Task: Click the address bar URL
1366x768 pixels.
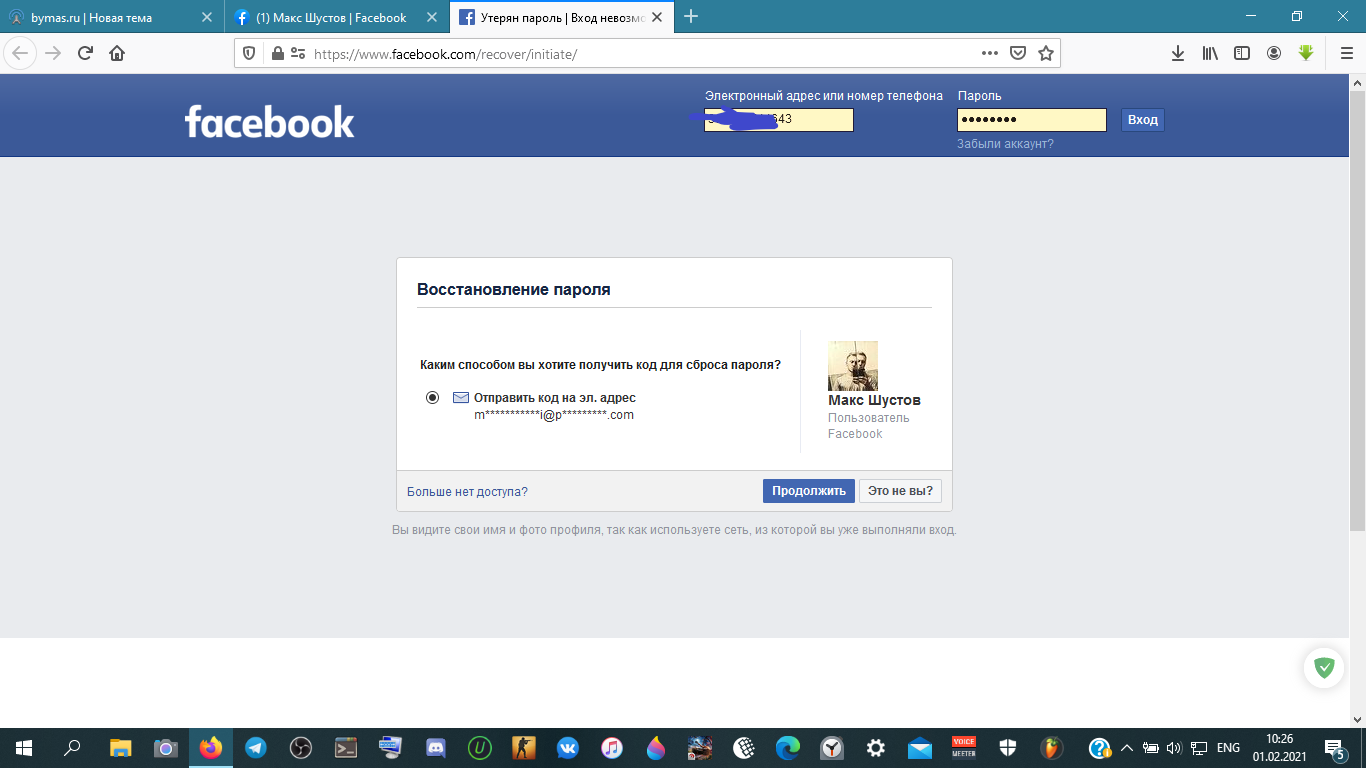Action: pos(445,54)
